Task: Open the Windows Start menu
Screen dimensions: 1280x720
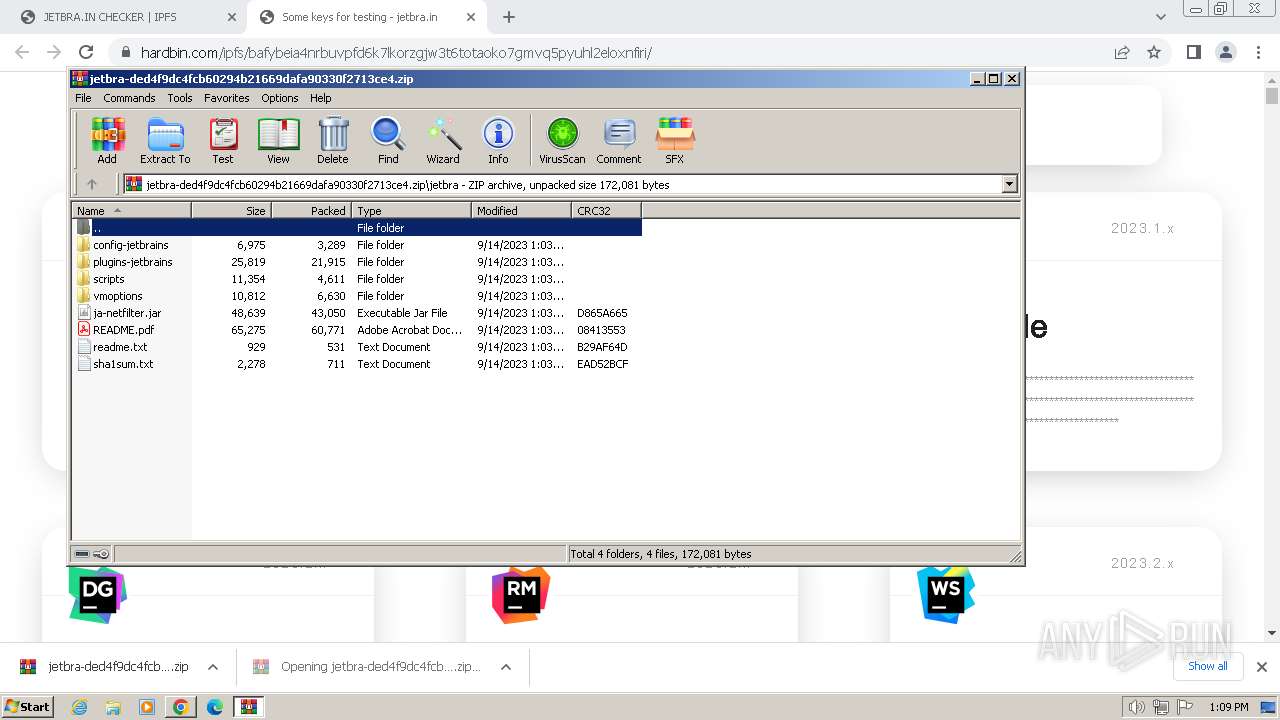Action: pyautogui.click(x=28, y=706)
